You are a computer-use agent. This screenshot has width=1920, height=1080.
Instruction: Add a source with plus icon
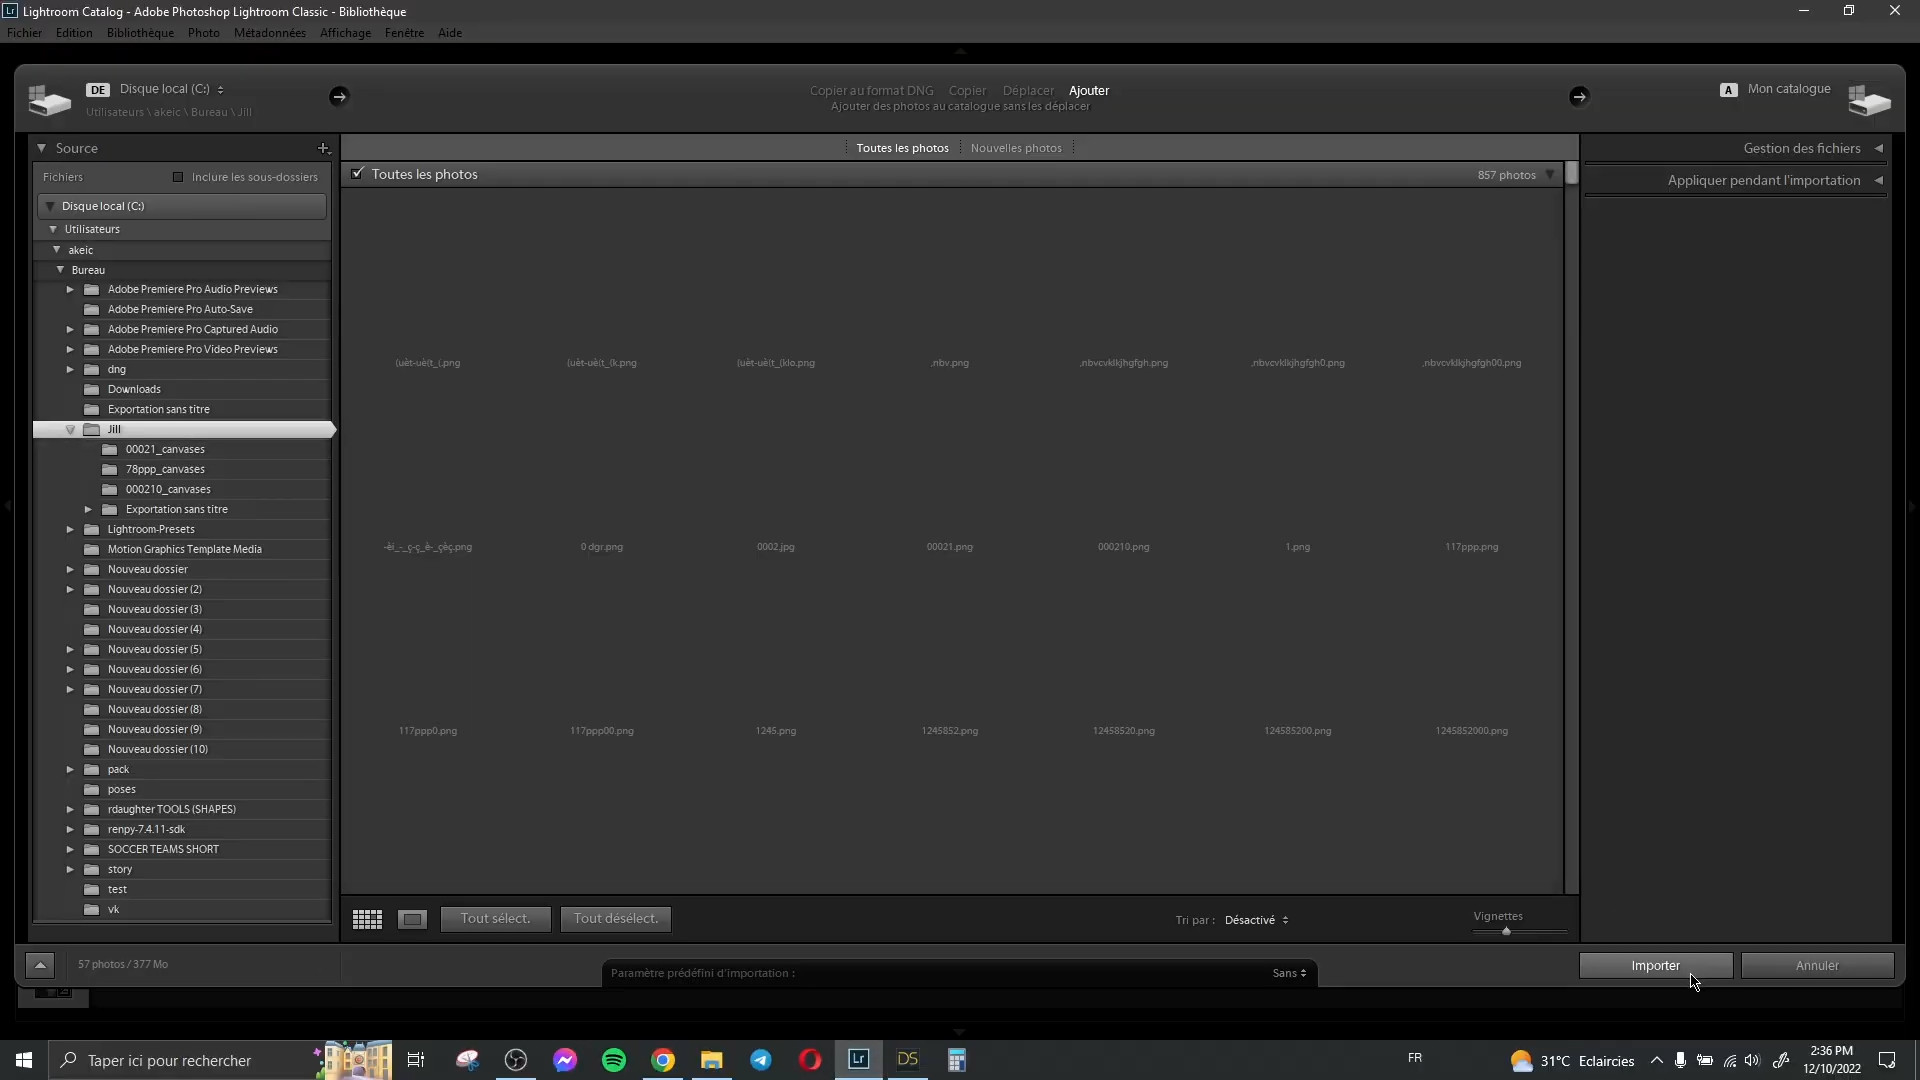tap(323, 148)
